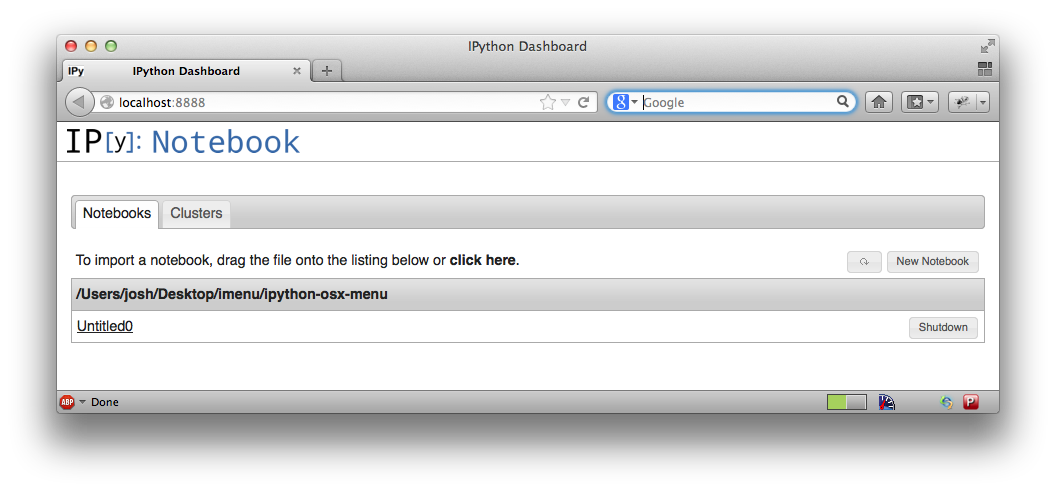The height and width of the screenshot is (492, 1056).
Task: Click the Done status text
Action: coord(104,402)
